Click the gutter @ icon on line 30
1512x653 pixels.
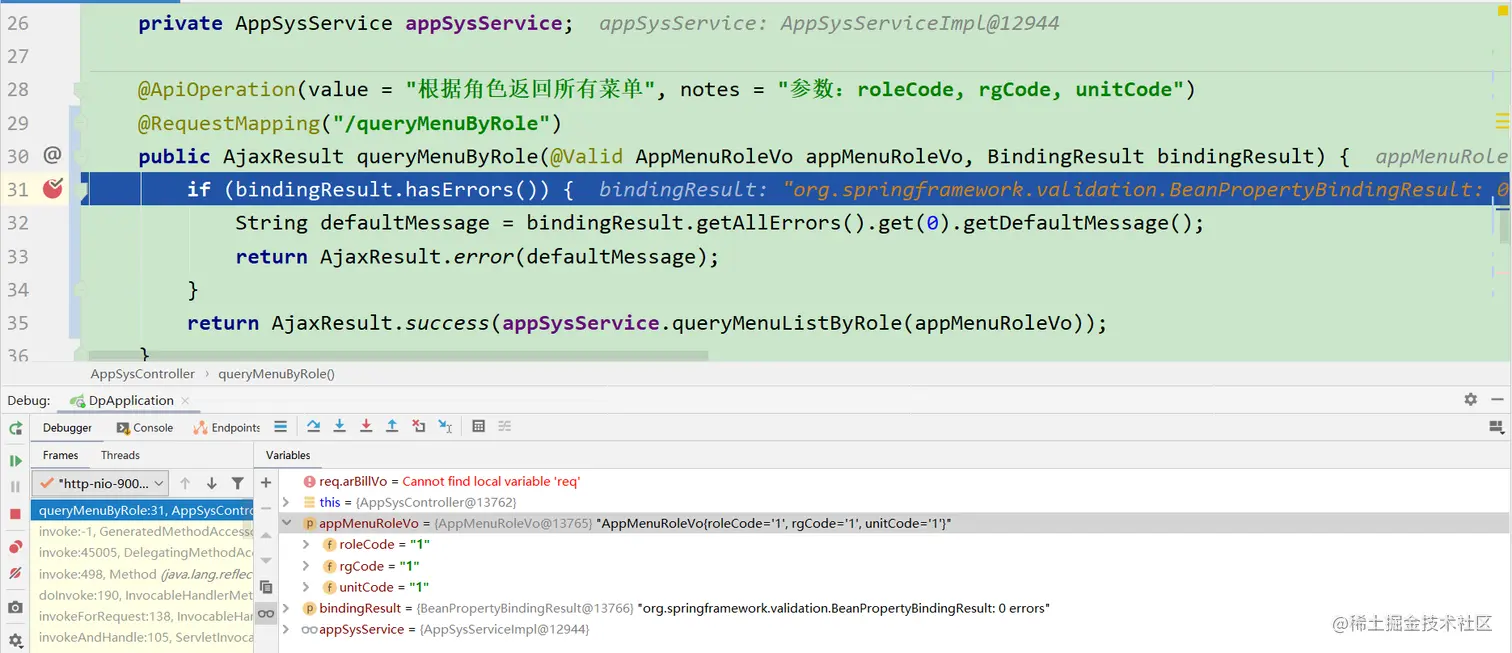[52, 155]
